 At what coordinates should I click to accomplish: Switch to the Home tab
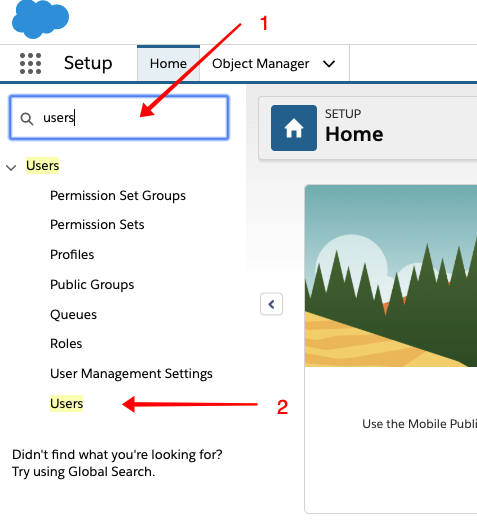(168, 63)
